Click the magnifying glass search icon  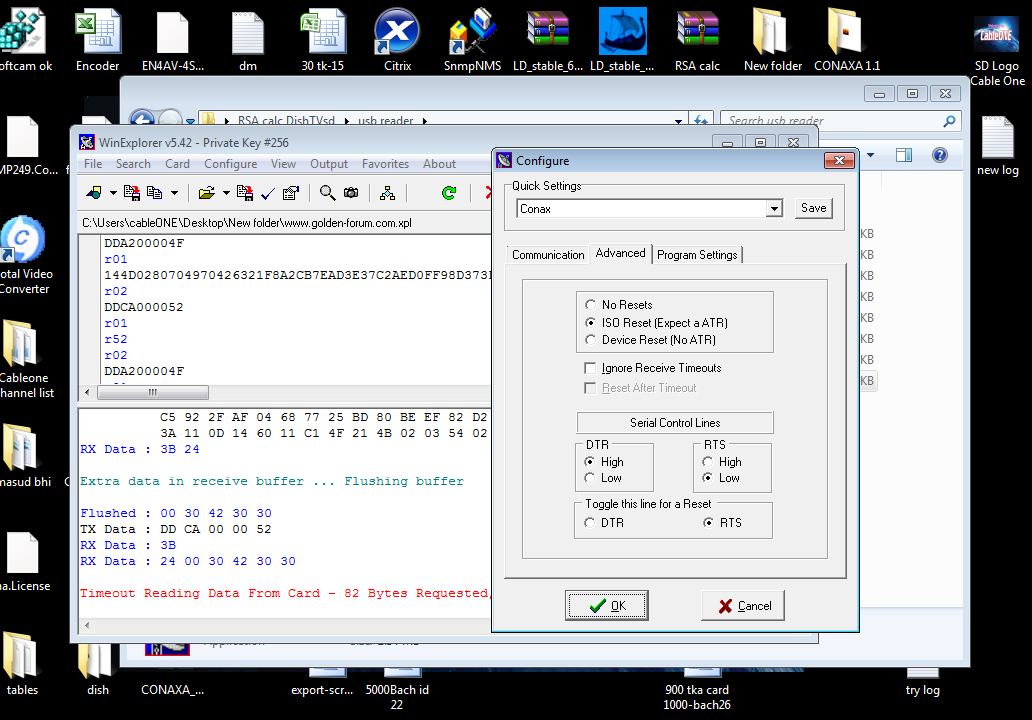coord(327,193)
